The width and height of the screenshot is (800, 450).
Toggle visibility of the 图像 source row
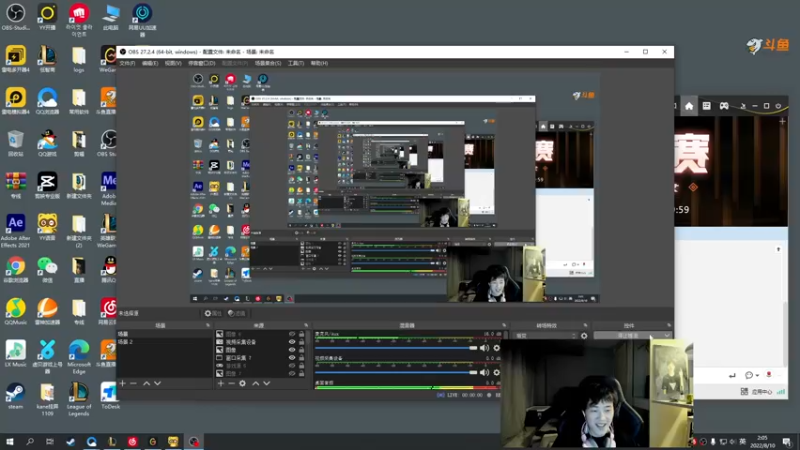pos(292,350)
